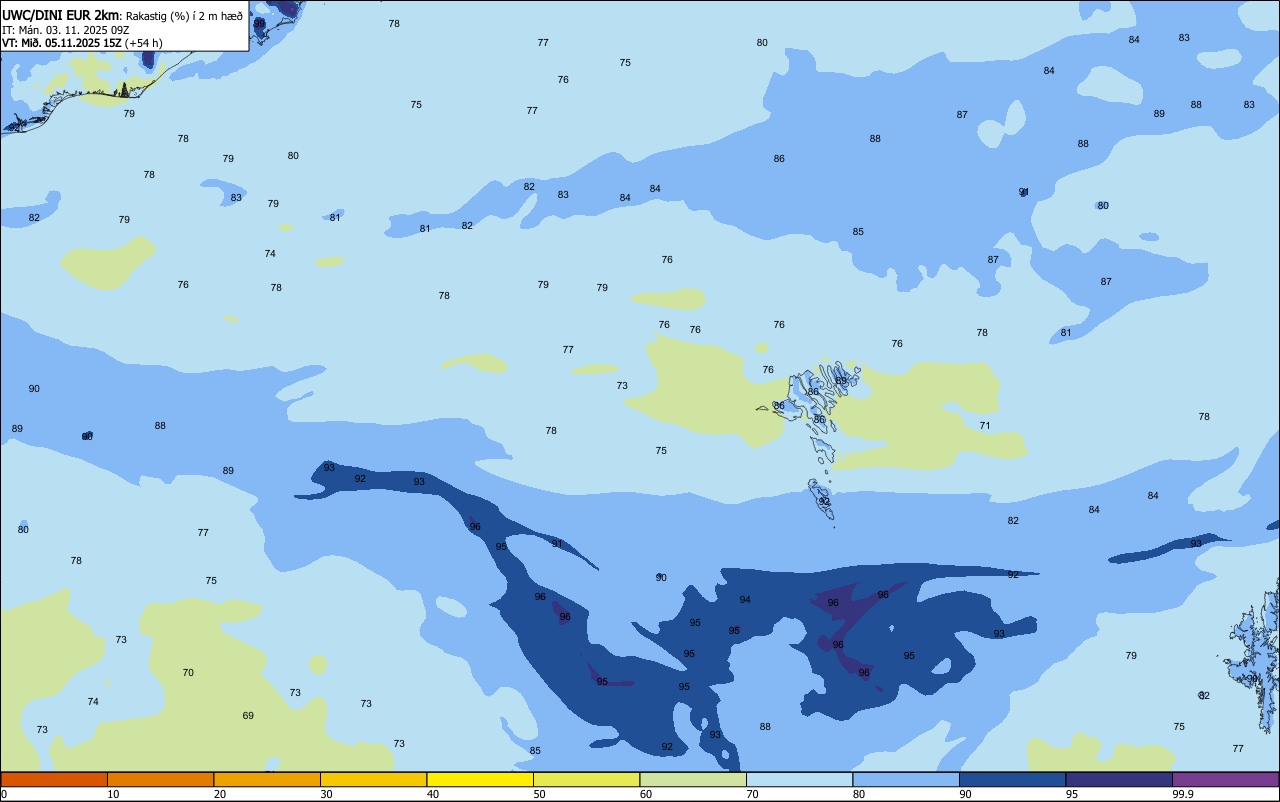Click the '0' legend tick label
This screenshot has height=802, width=1280.
(x=4, y=794)
